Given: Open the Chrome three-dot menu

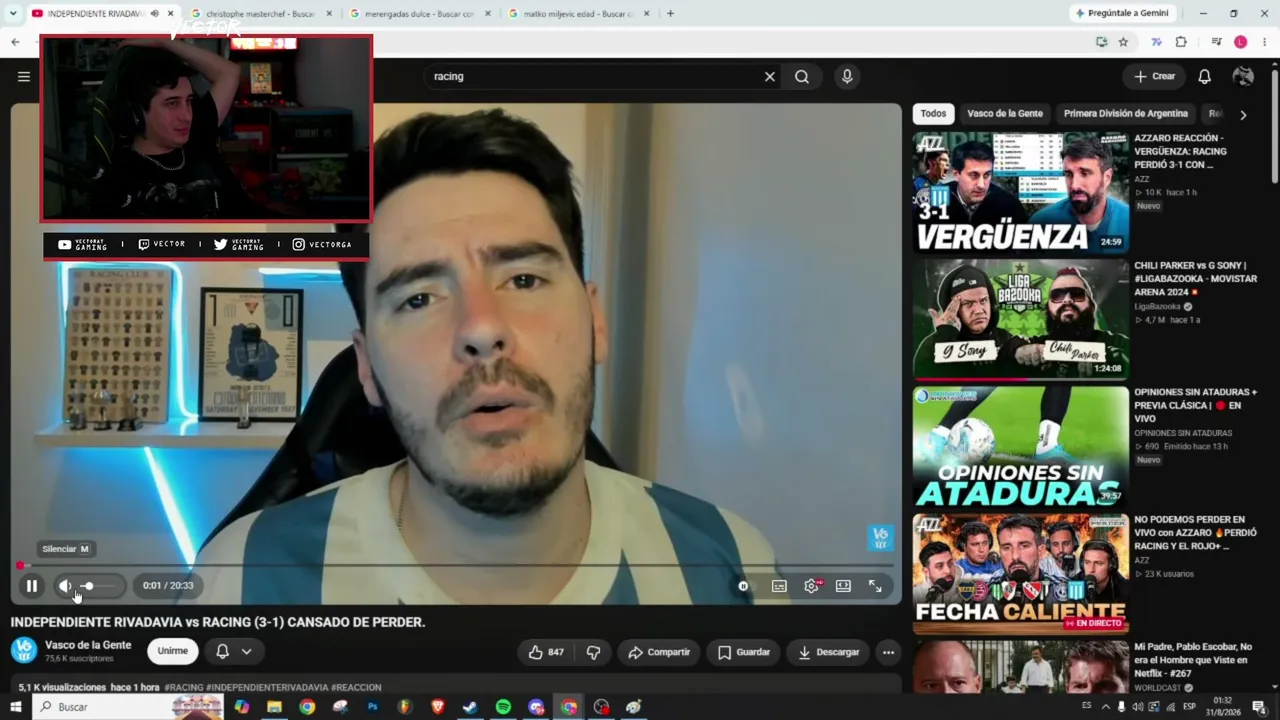Looking at the screenshot, I should click(x=1265, y=42).
